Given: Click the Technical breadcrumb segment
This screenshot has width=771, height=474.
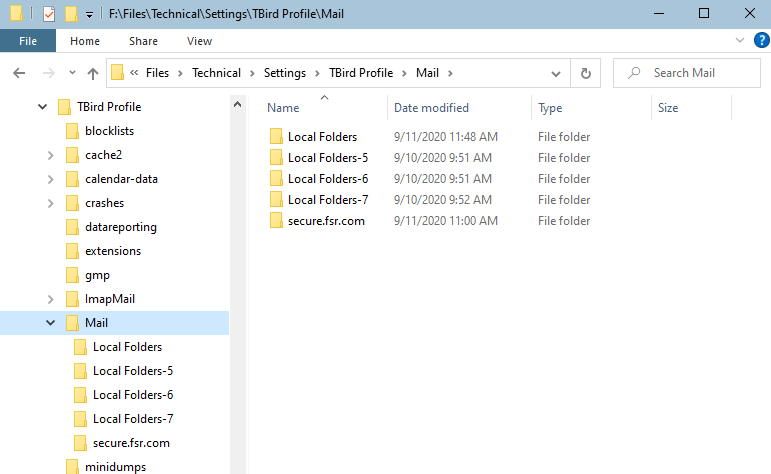Looking at the screenshot, I should (x=216, y=73).
